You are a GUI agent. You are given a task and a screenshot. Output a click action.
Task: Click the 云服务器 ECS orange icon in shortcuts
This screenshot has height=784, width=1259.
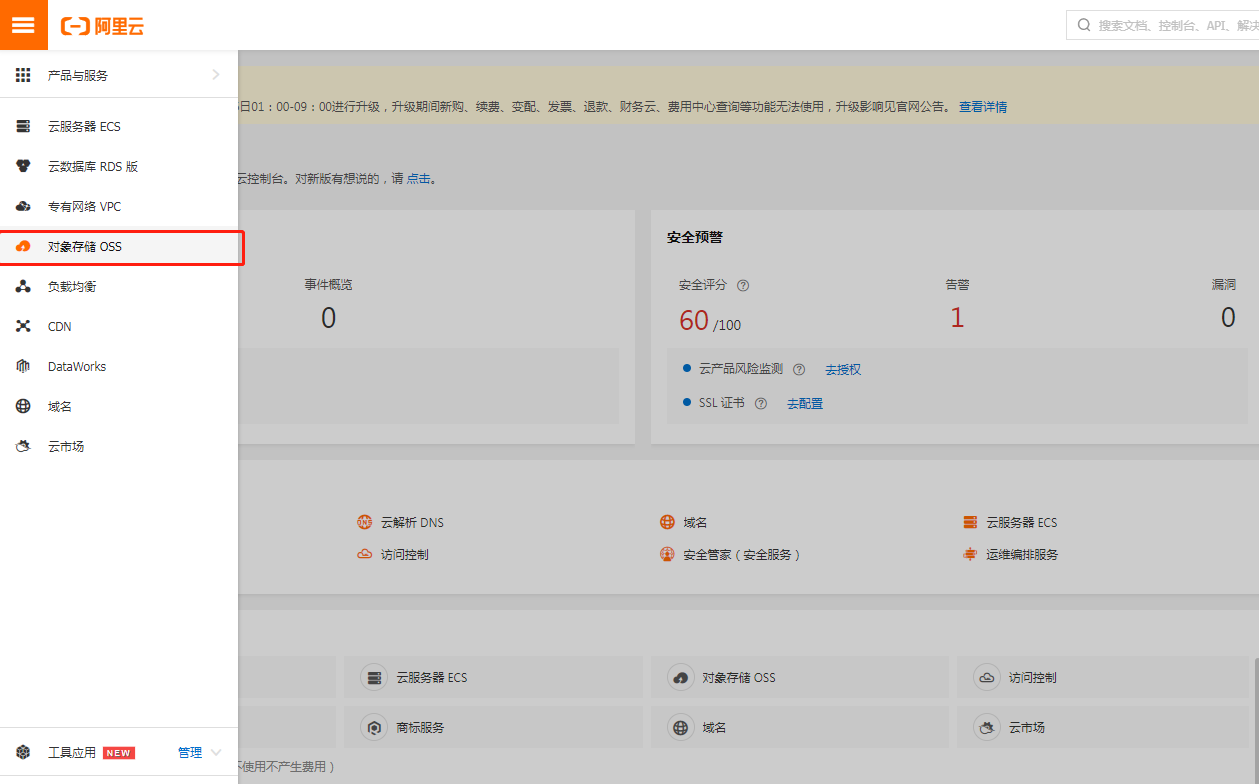coord(969,522)
